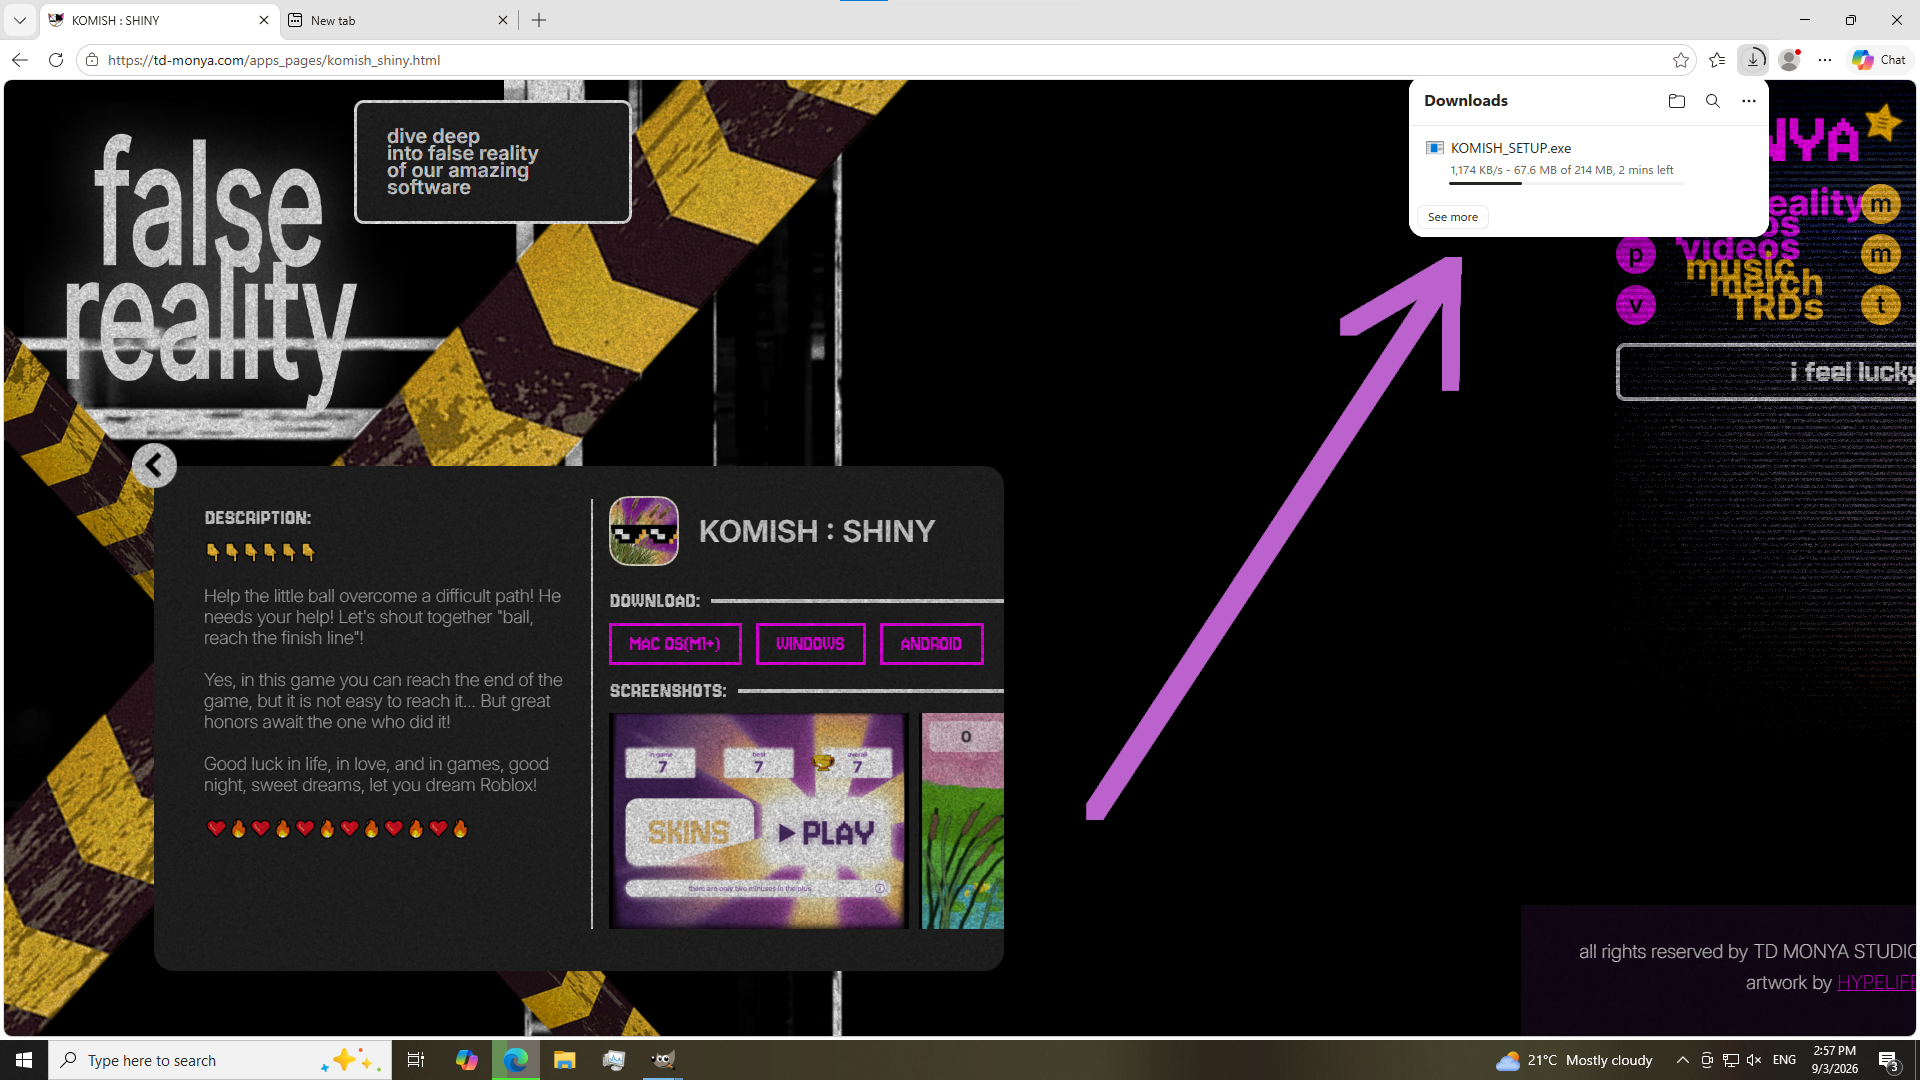Screen dimensions: 1920x1080
Task: Open the Favorites collection icon
Action: pos(1717,60)
